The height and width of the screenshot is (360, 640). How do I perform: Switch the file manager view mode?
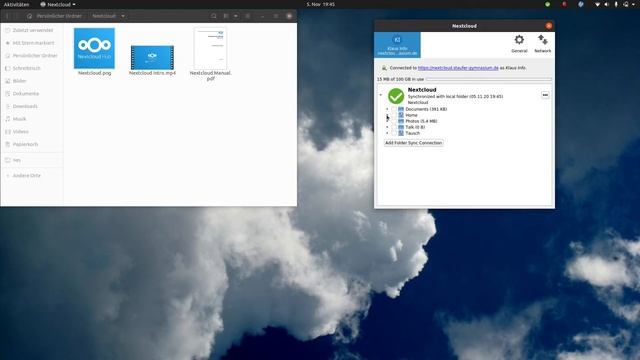pos(226,16)
